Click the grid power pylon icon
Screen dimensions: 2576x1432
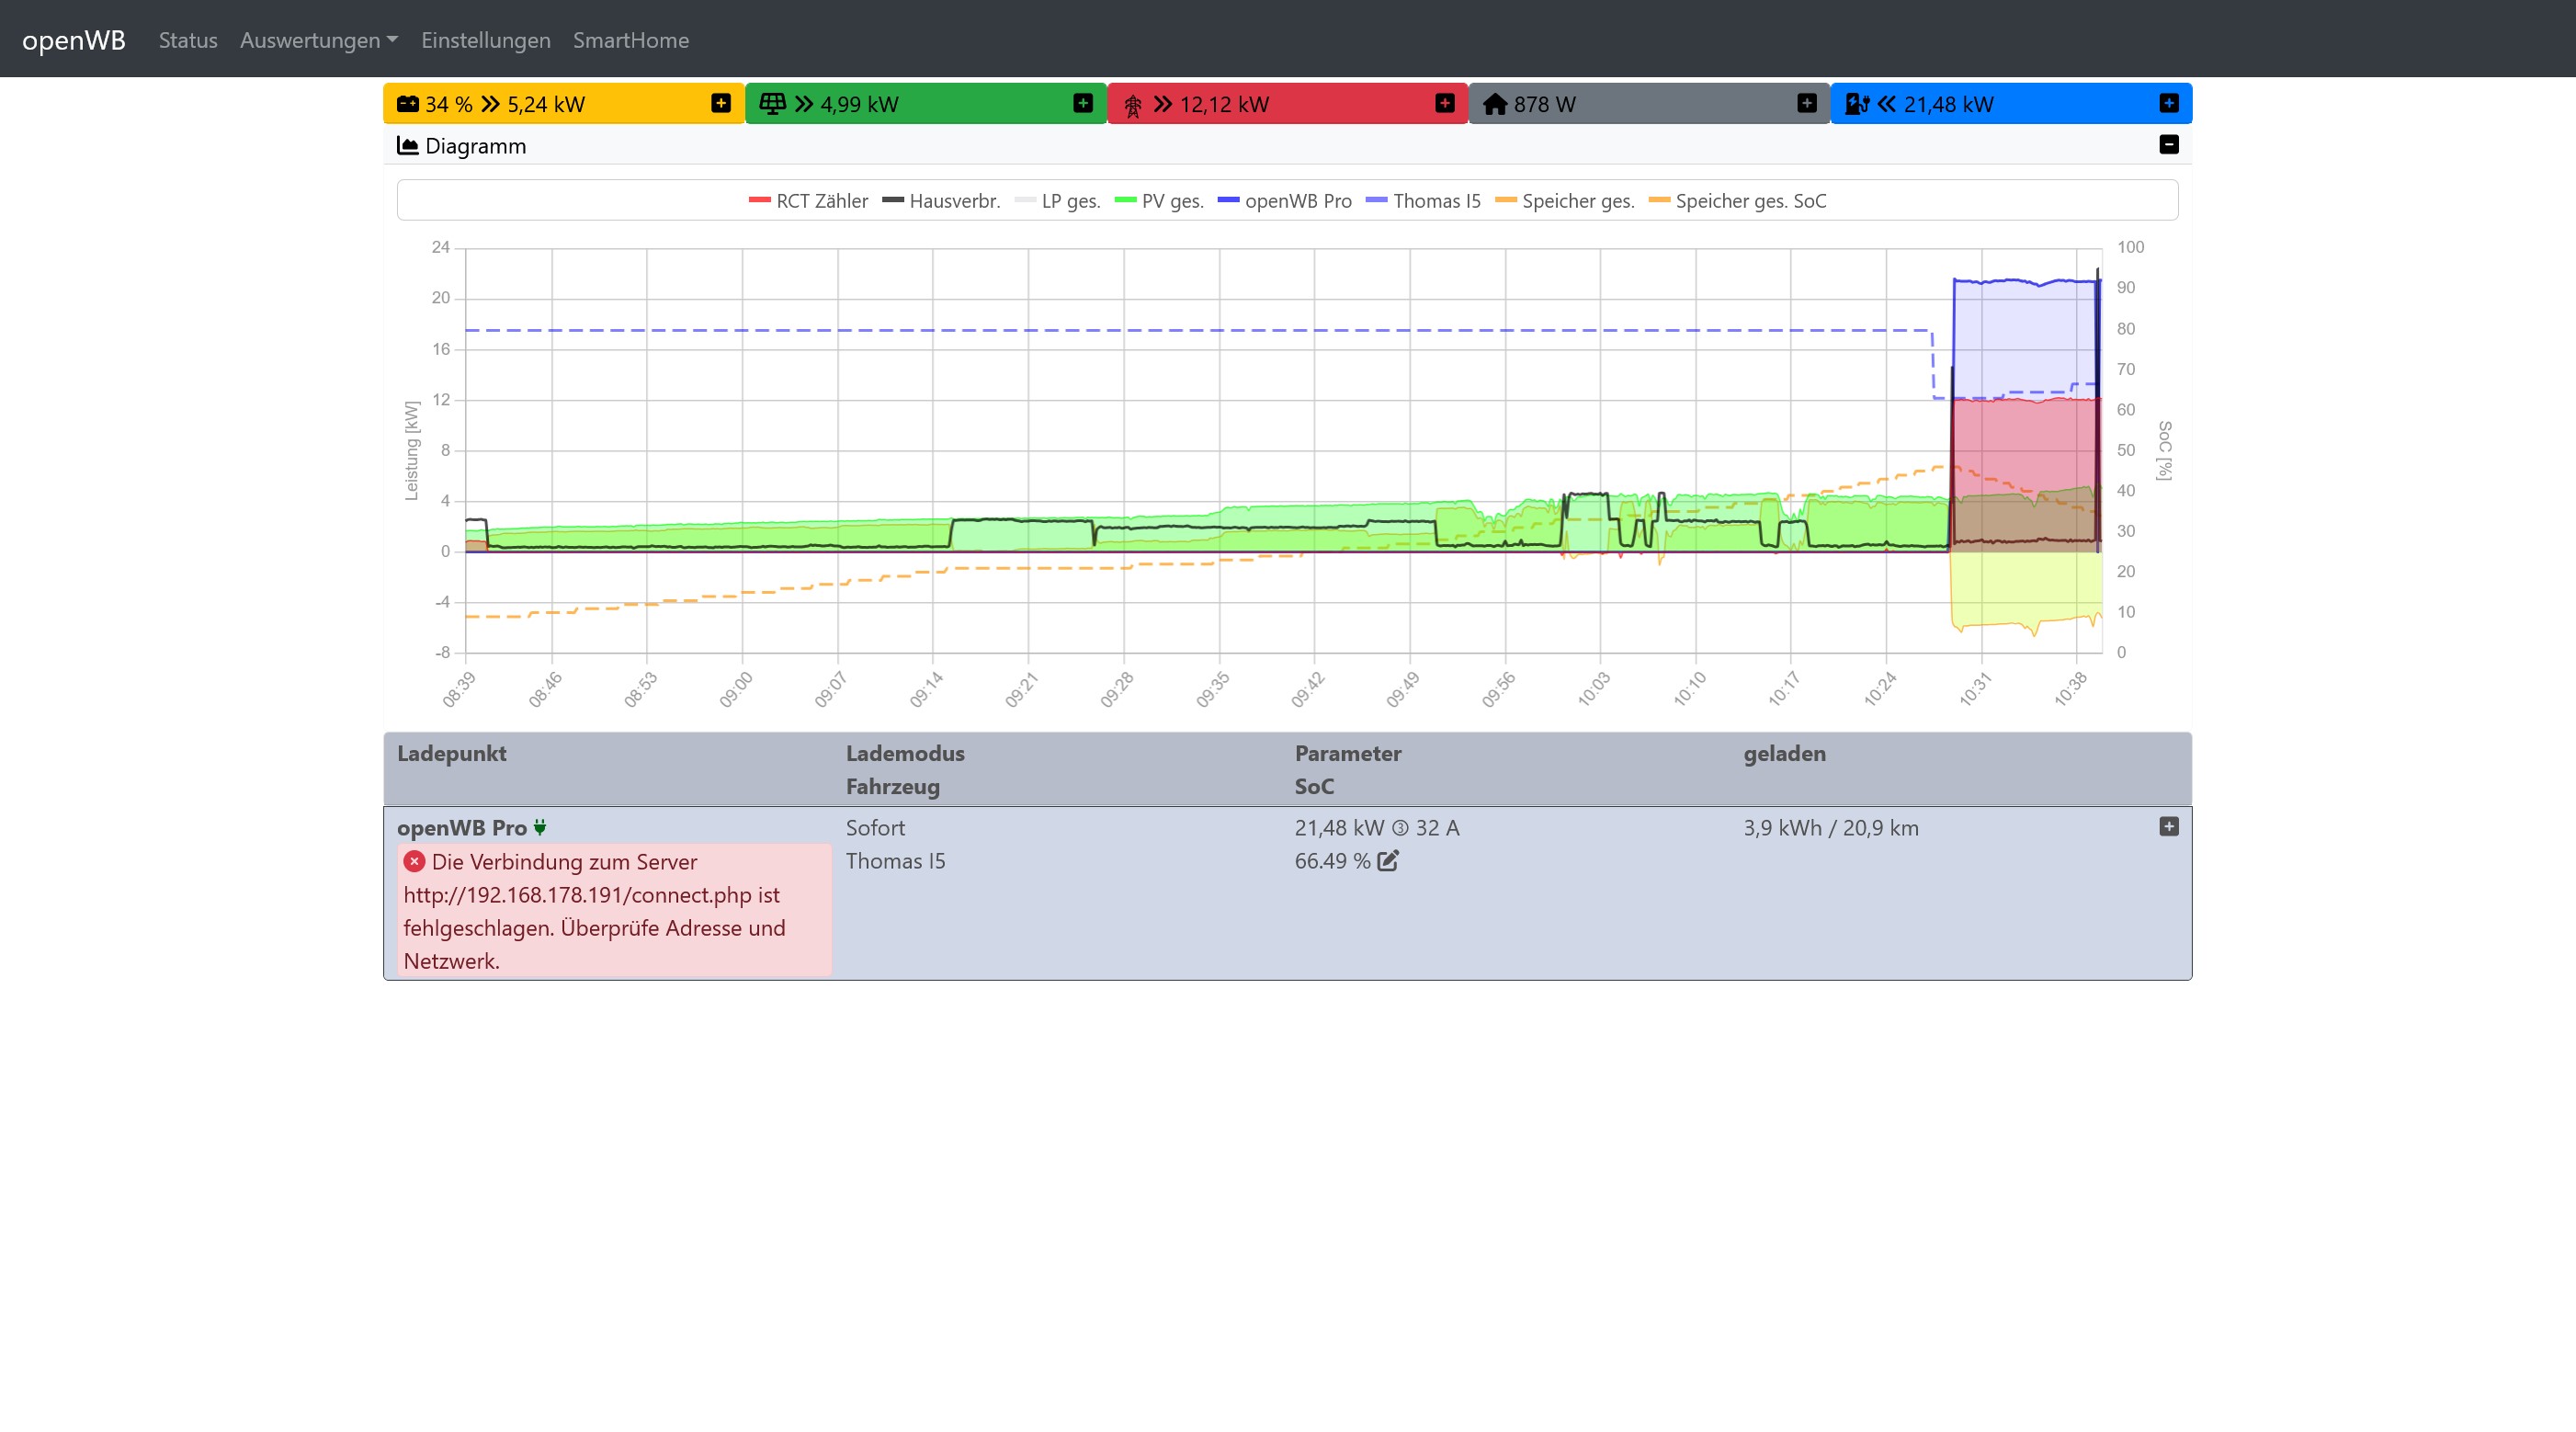[1133, 105]
